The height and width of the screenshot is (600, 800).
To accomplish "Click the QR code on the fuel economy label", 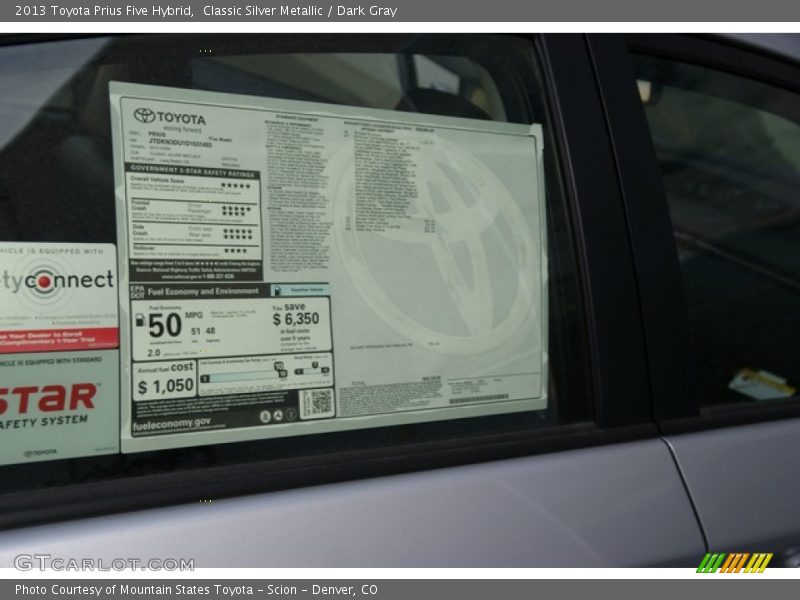I will [321, 402].
